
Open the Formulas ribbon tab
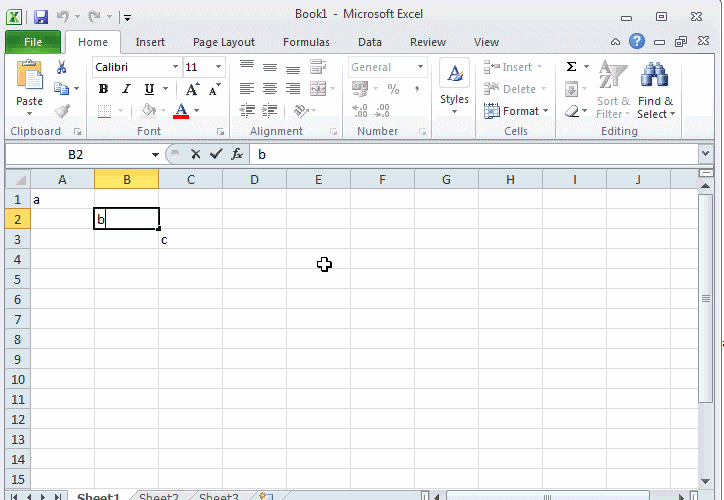(306, 42)
